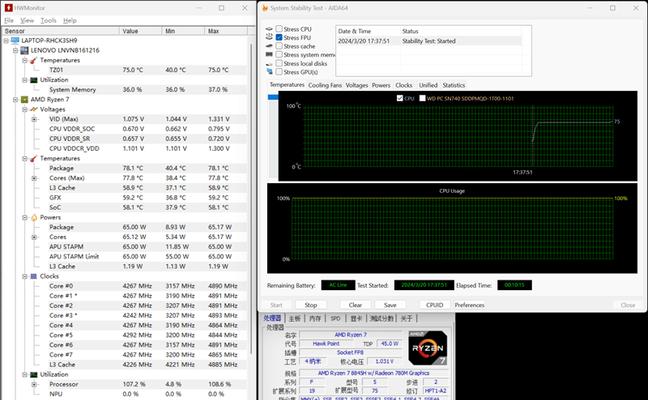Click the CPUID button in AIDA64
Viewport: 648px width, 400px height.
434,305
